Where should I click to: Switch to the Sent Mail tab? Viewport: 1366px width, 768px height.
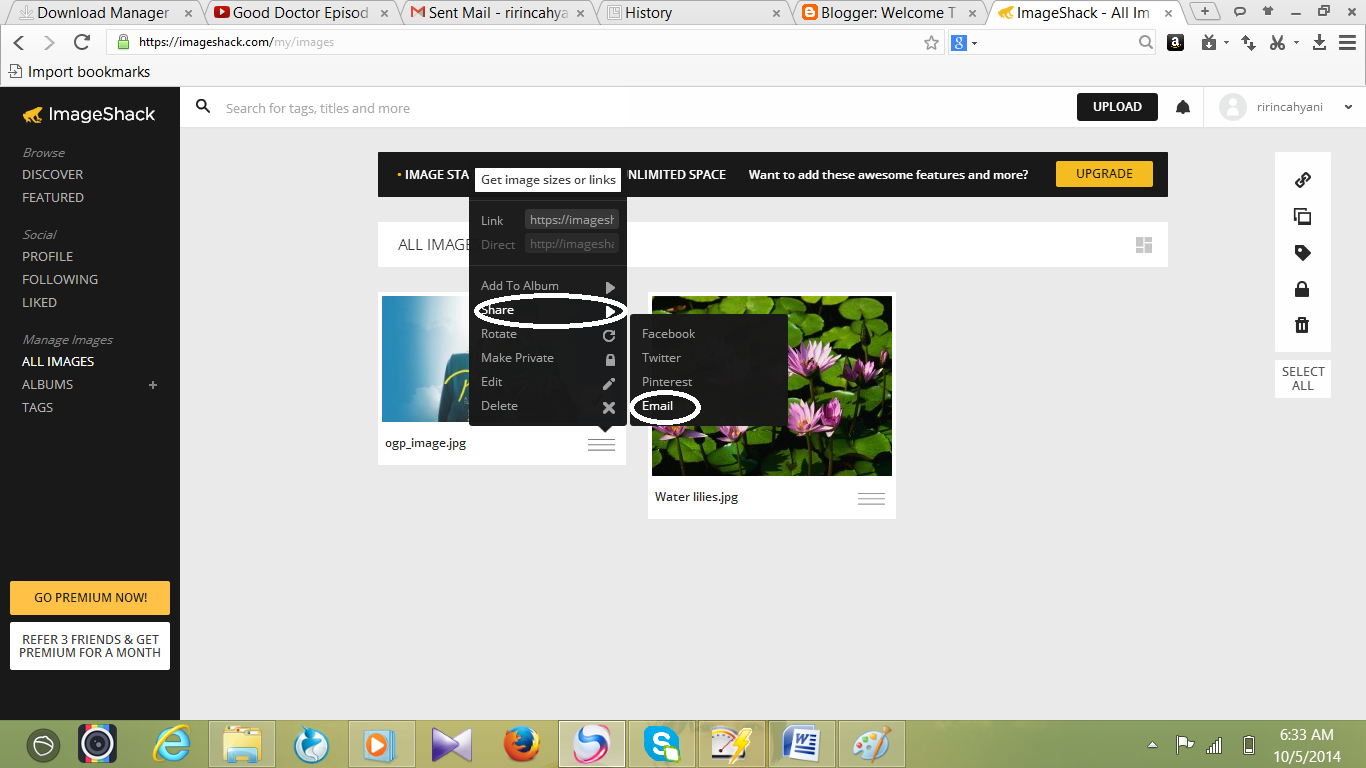pos(497,13)
